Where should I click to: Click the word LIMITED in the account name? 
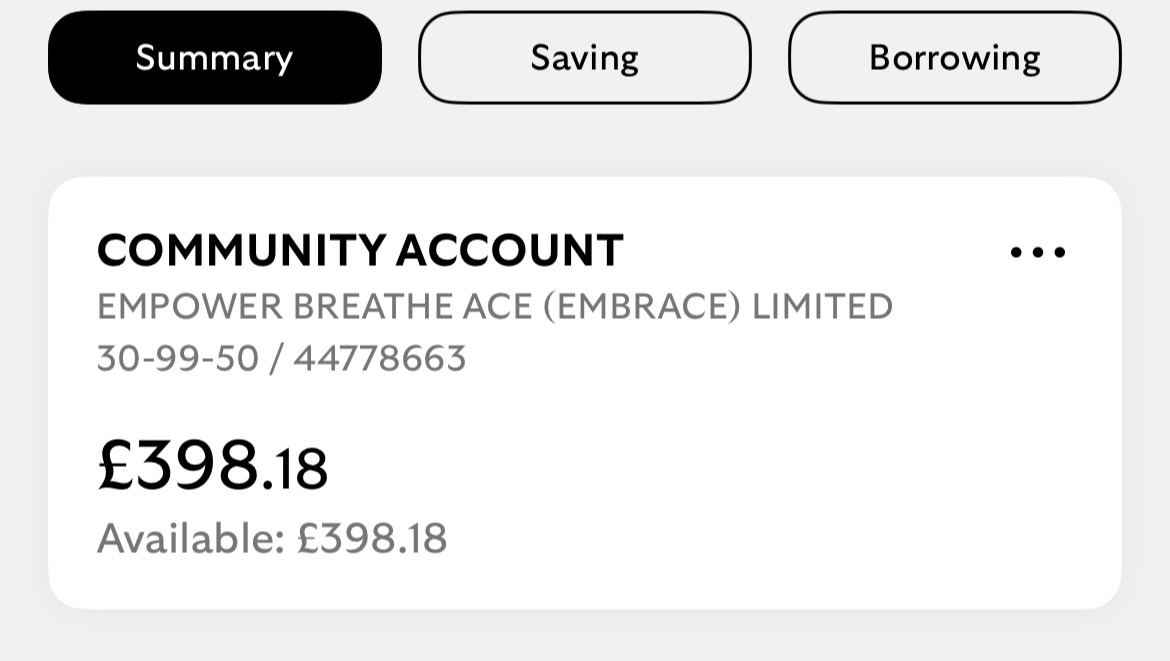[x=822, y=306]
